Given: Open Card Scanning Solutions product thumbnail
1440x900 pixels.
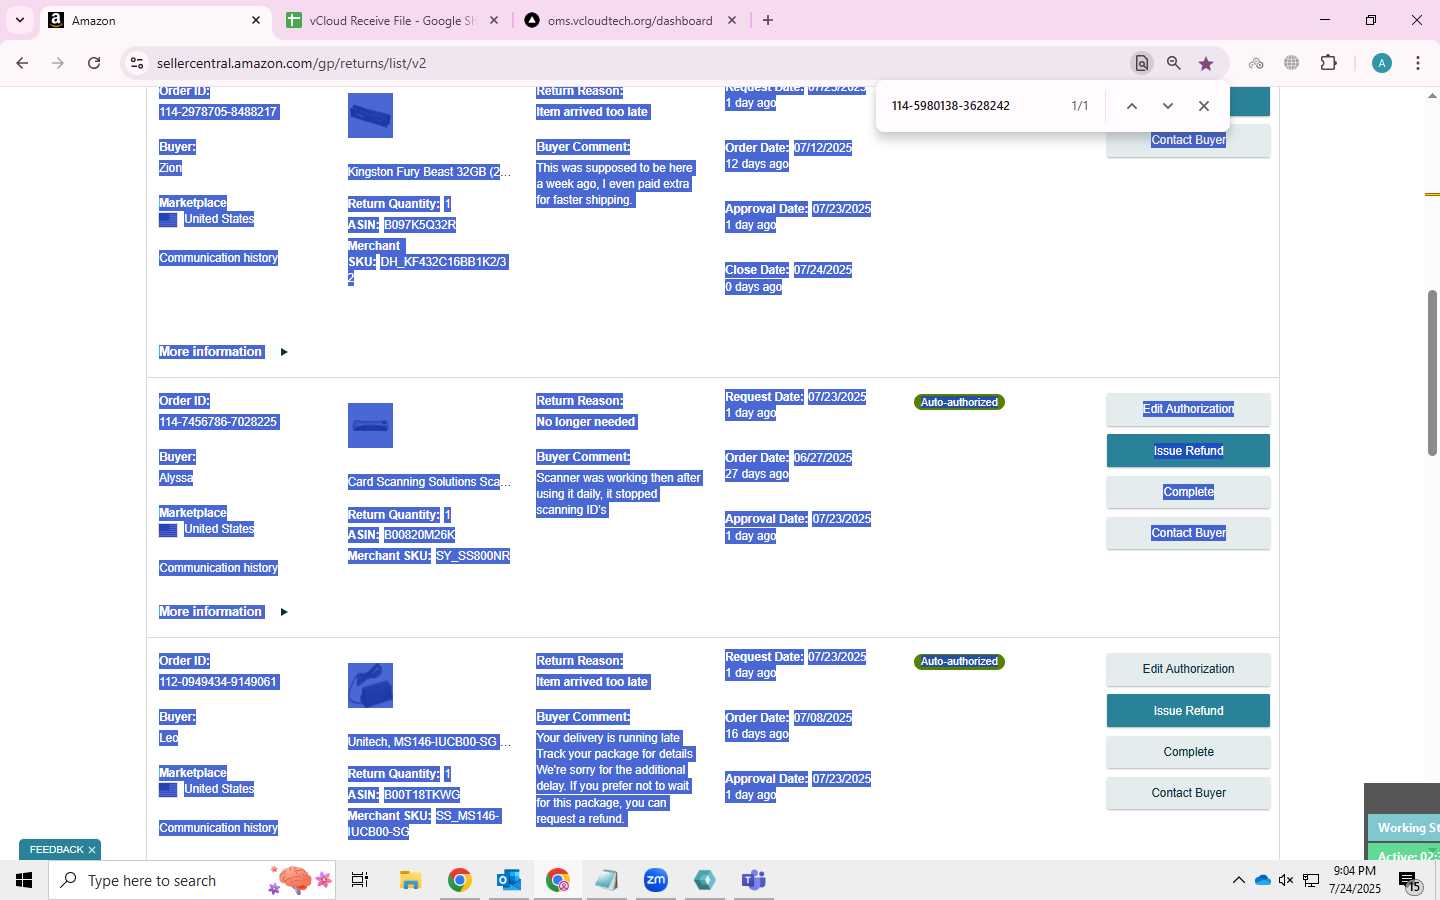Looking at the screenshot, I should point(370,426).
